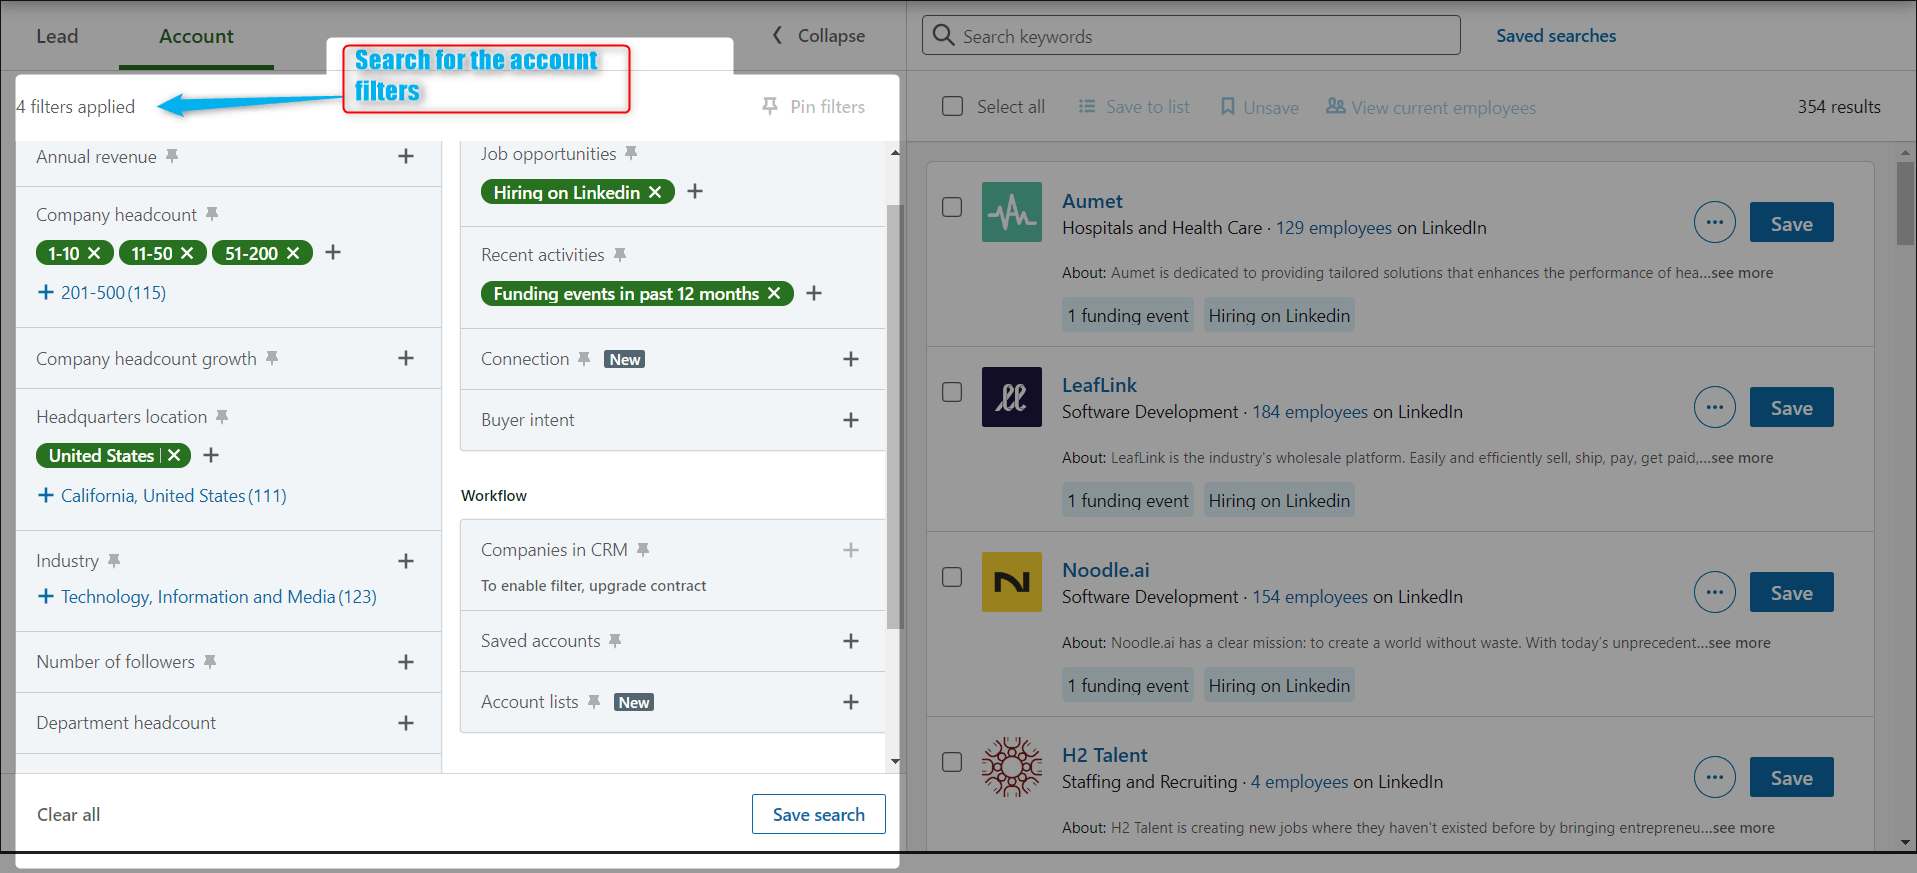The height and width of the screenshot is (873, 1917).
Task: Tick the Noodle.ai result checkbox
Action: 953,577
